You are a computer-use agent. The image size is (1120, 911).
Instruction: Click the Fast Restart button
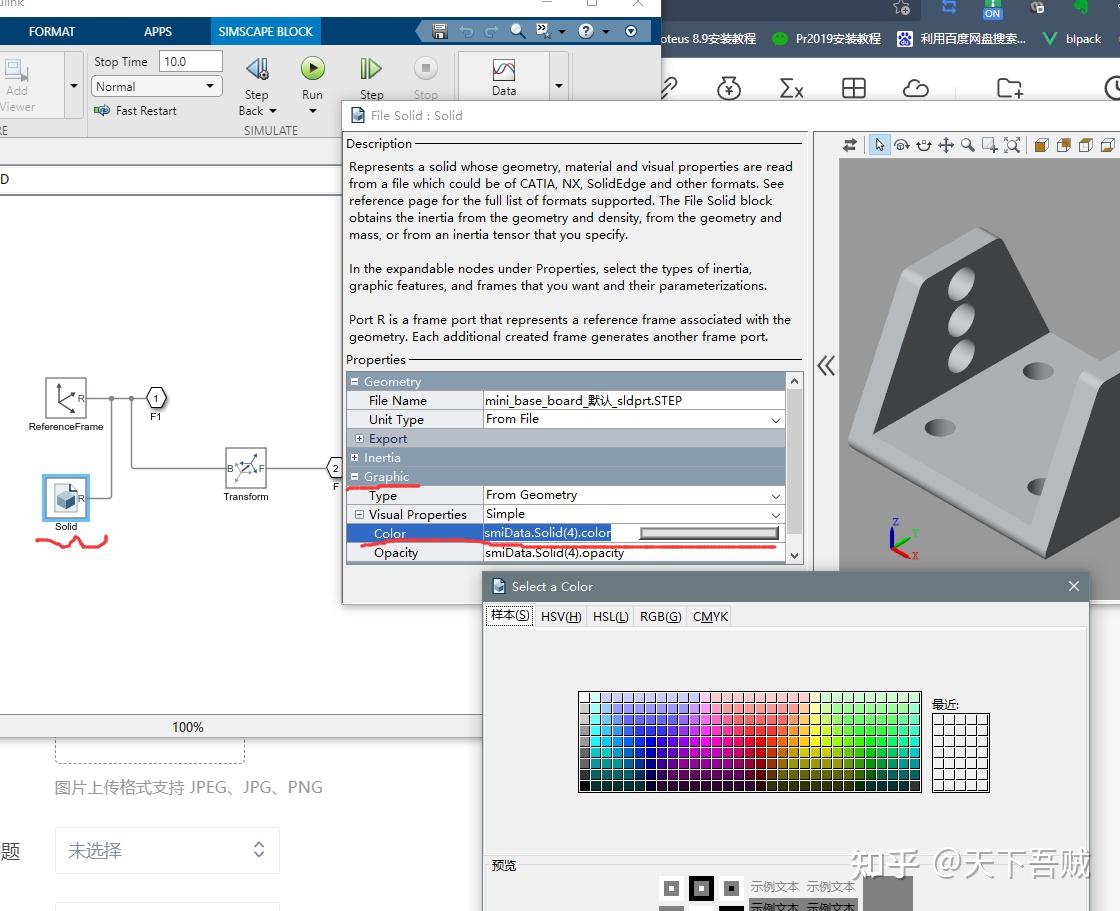tap(136, 111)
